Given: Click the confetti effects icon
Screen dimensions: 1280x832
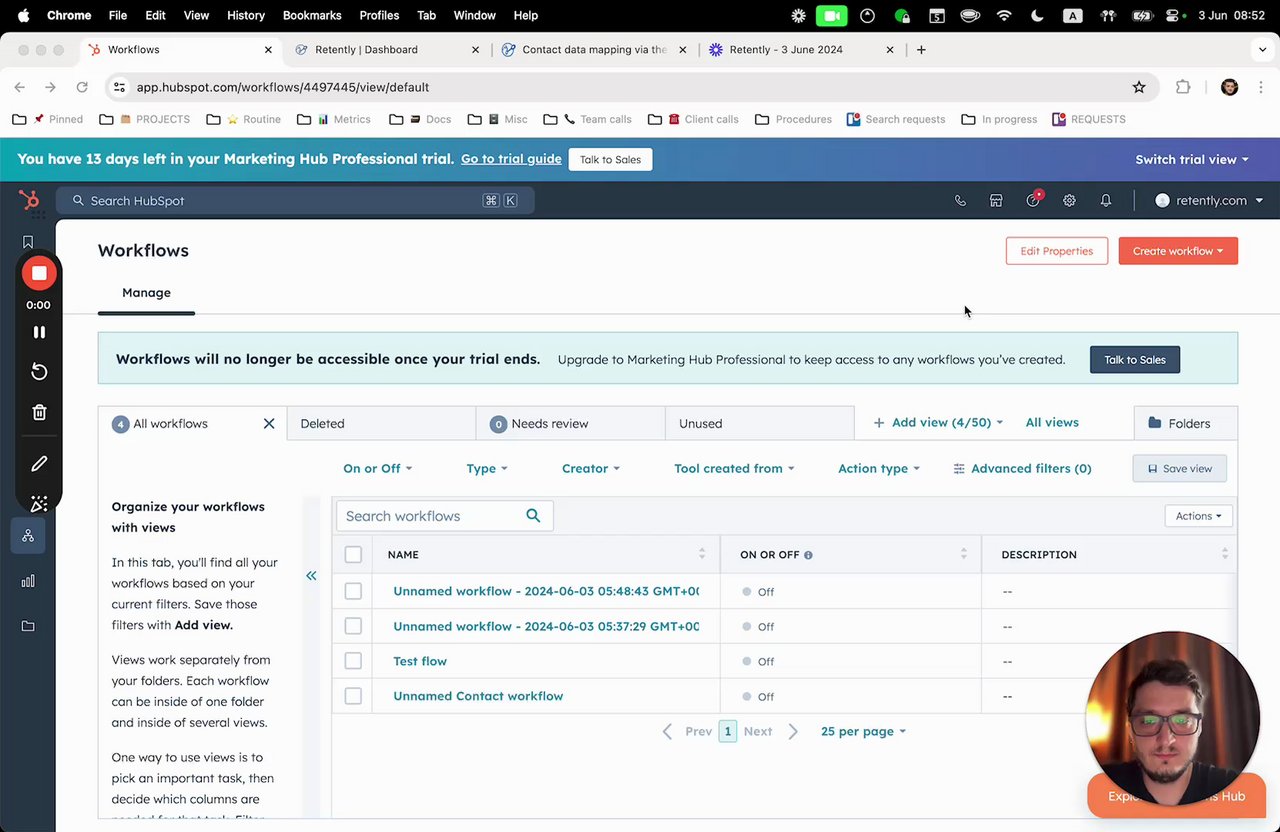Looking at the screenshot, I should (x=39, y=504).
